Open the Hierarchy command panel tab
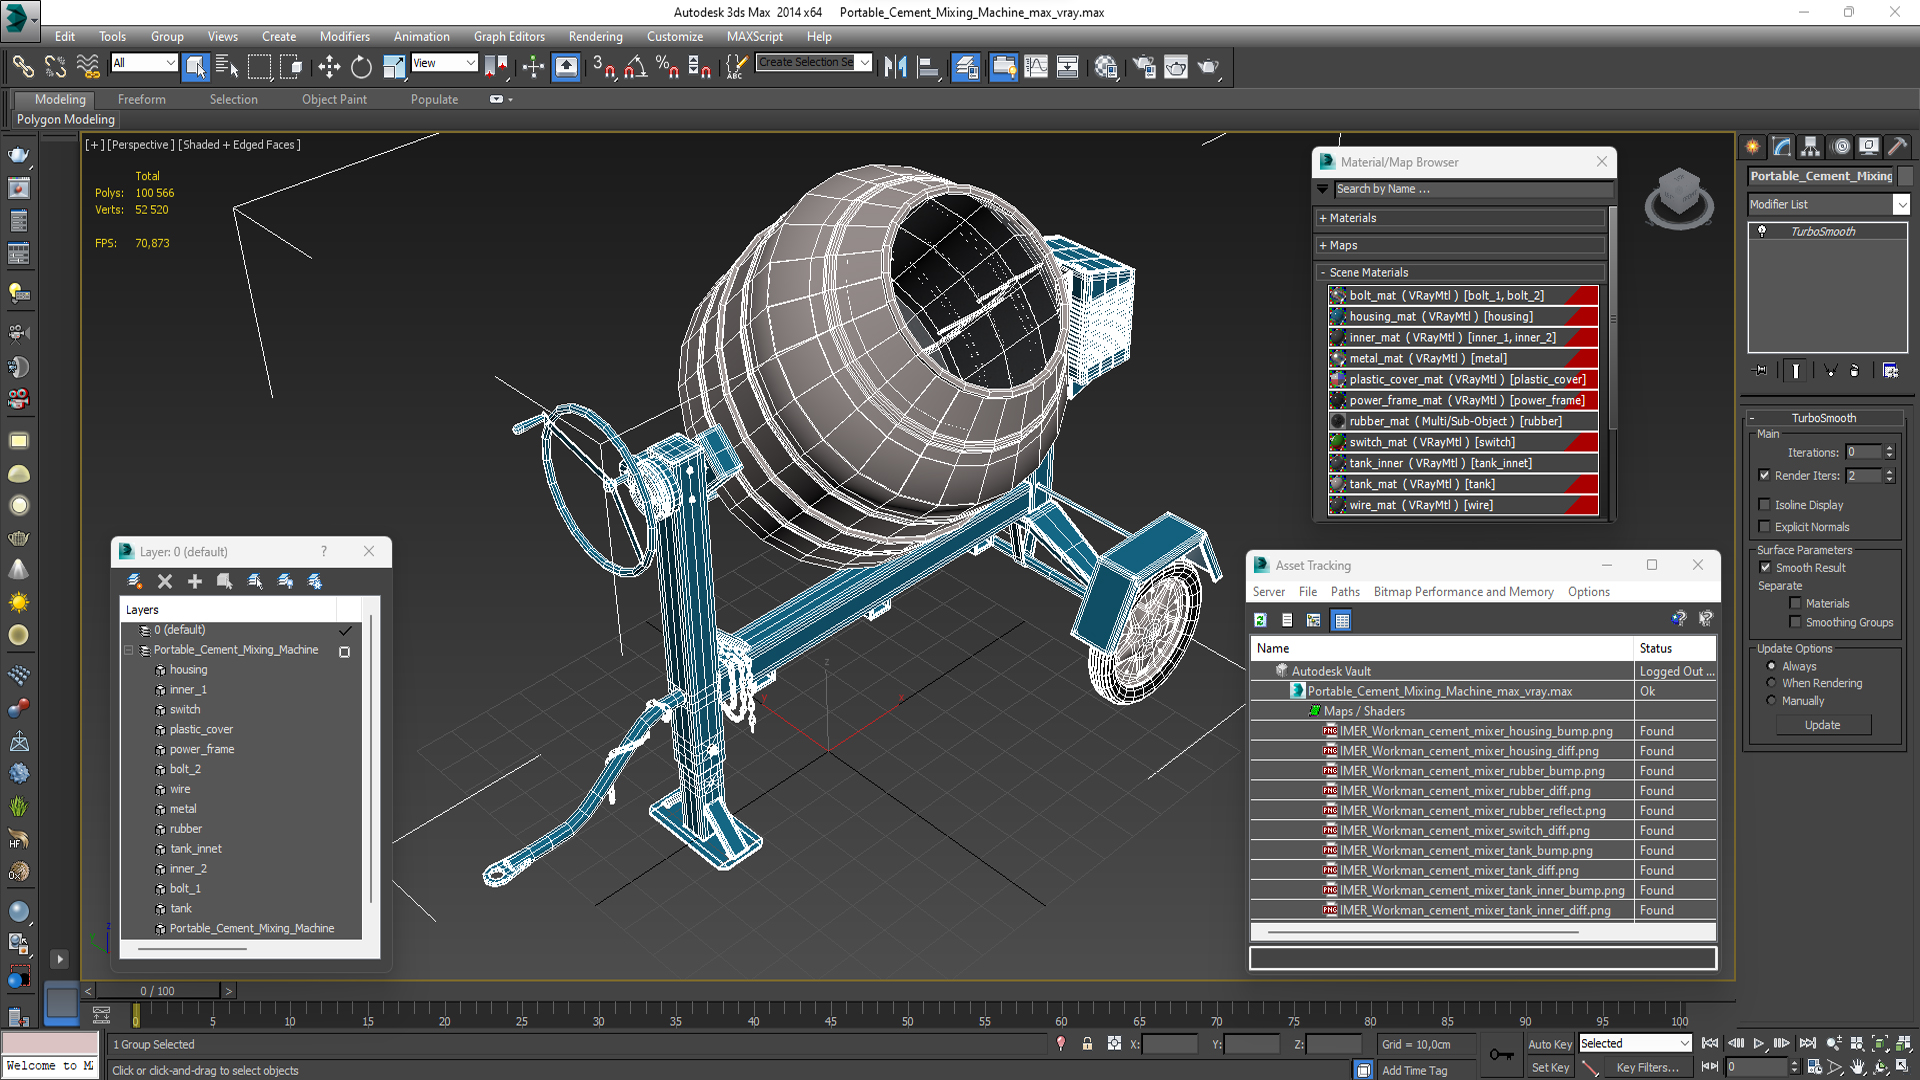Viewport: 1920px width, 1080px height. [x=1811, y=146]
